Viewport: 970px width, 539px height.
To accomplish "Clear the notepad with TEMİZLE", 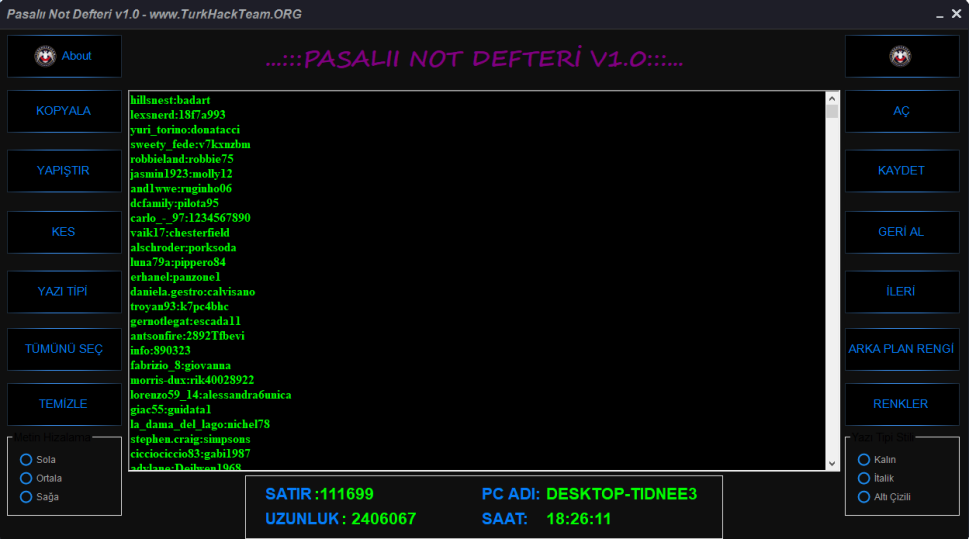I will tap(64, 404).
